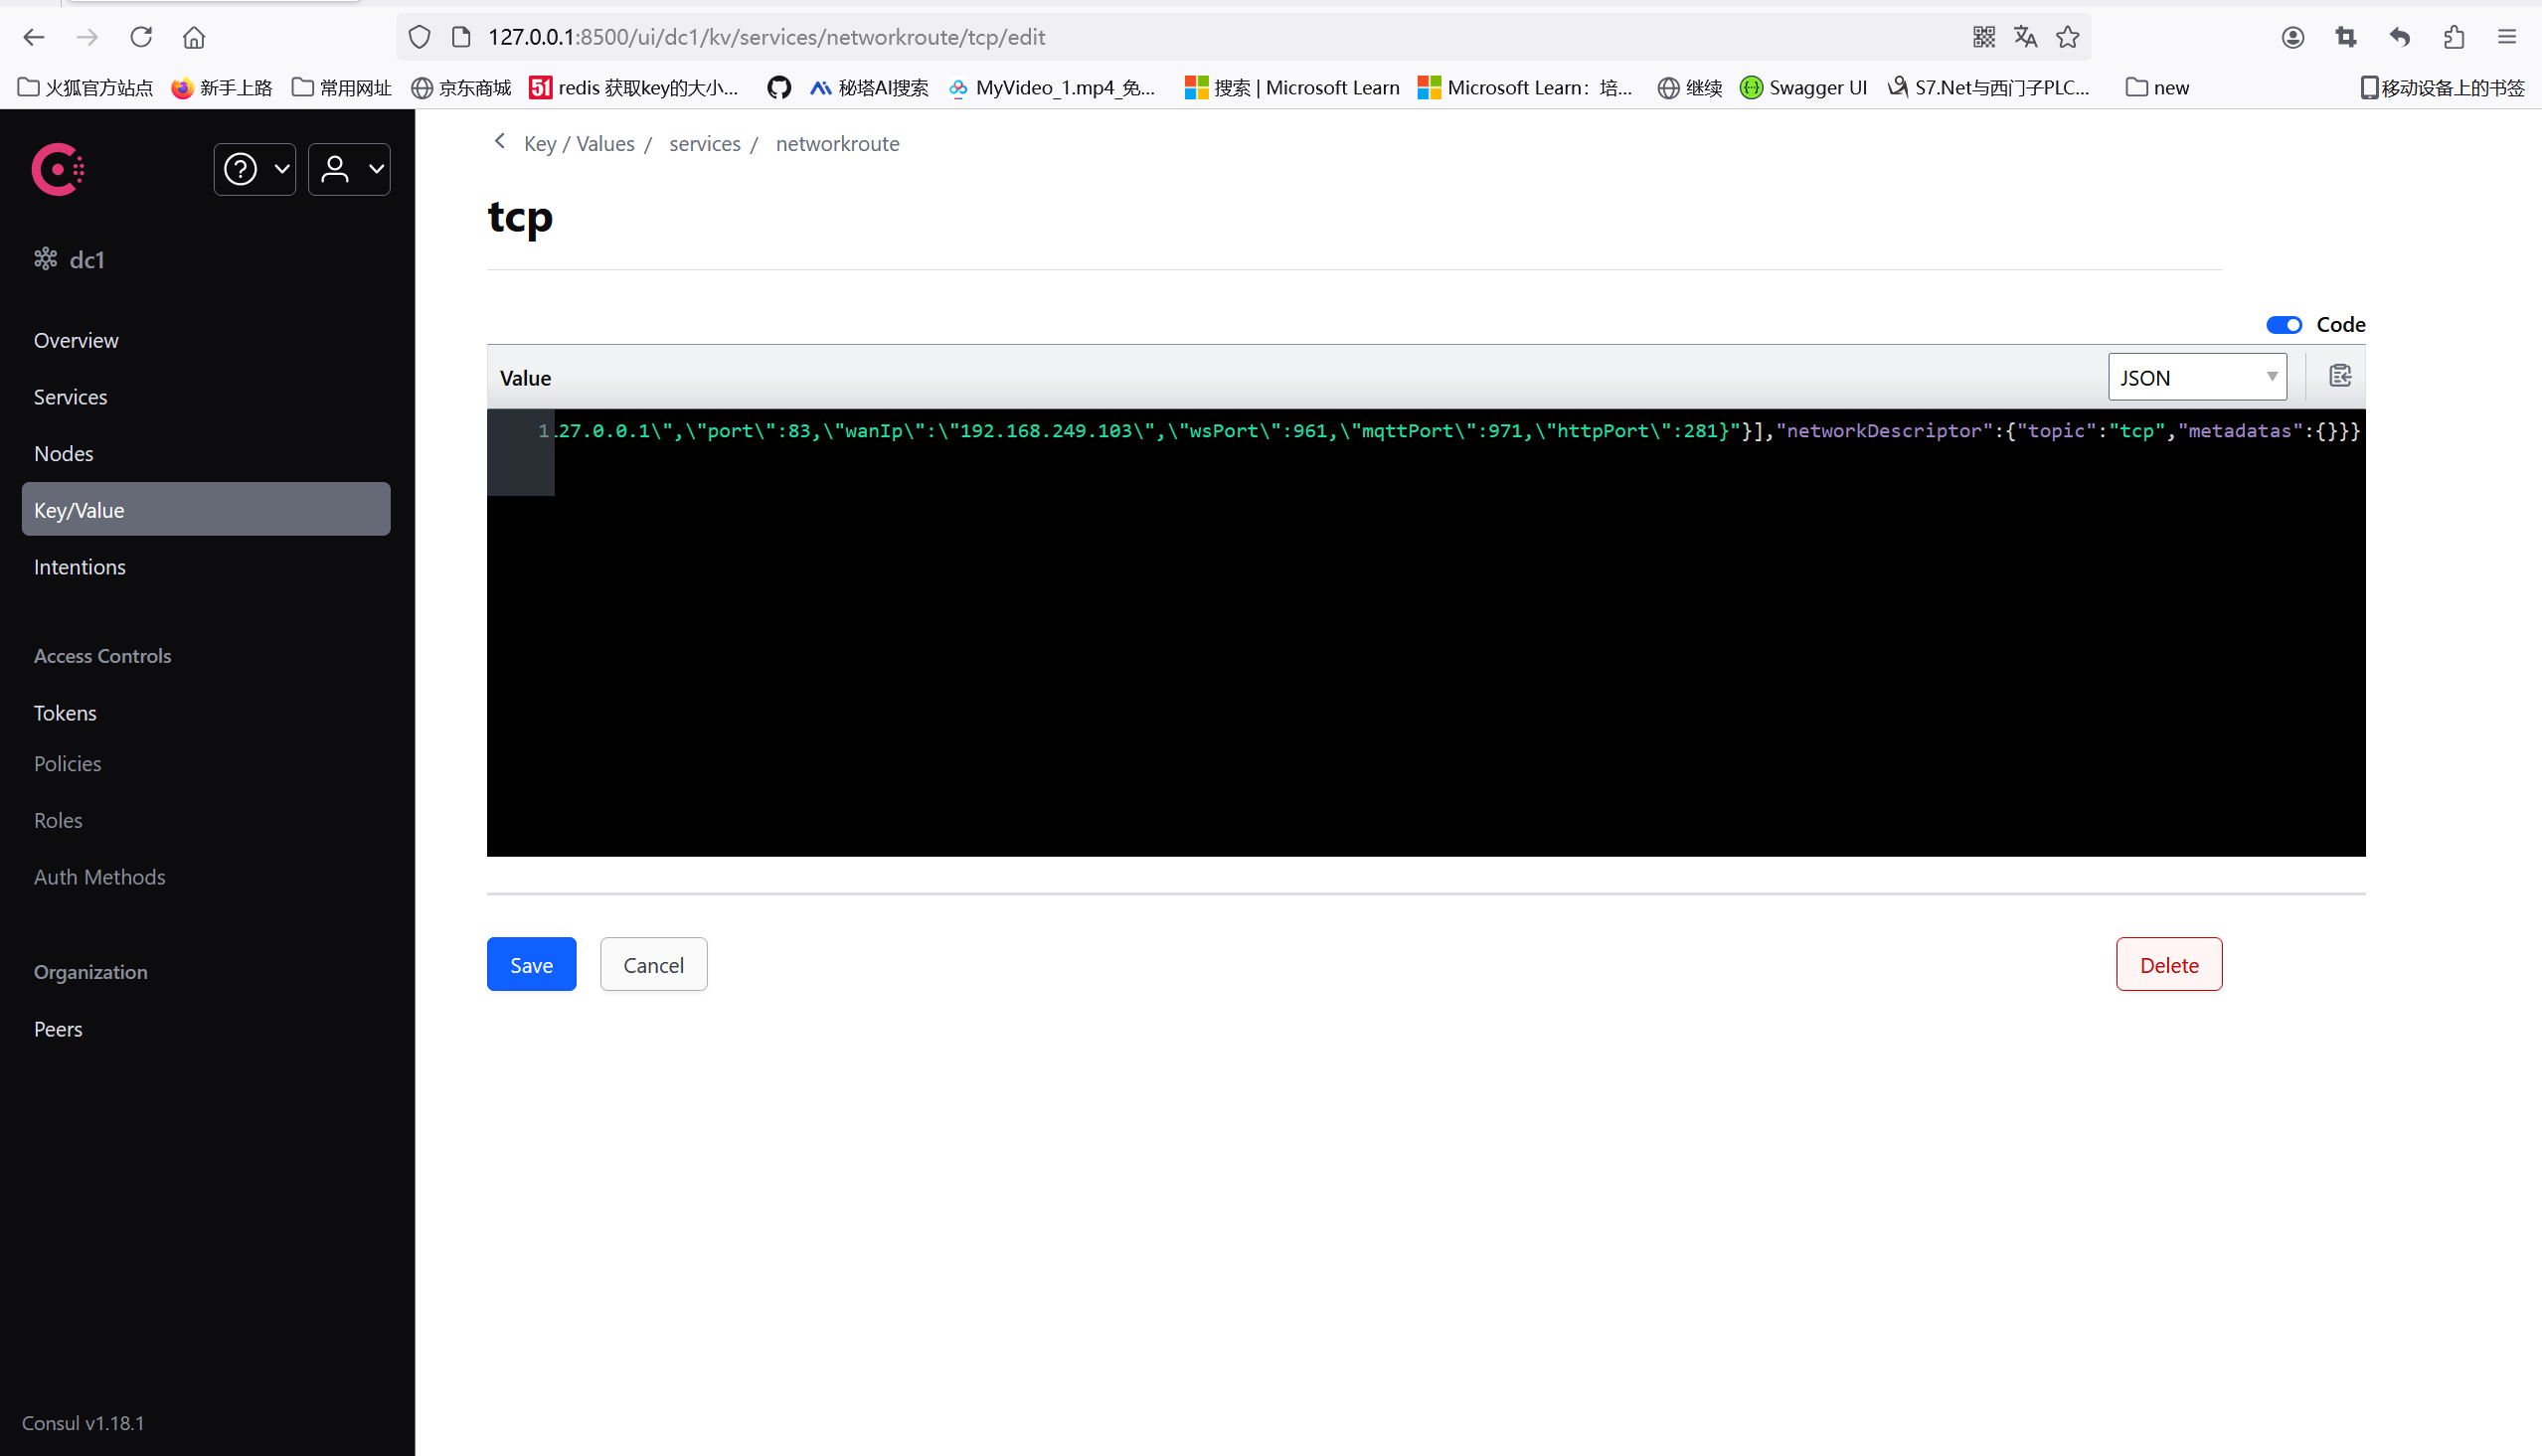The width and height of the screenshot is (2542, 1456).
Task: Click the help question mark icon
Action: (x=243, y=168)
